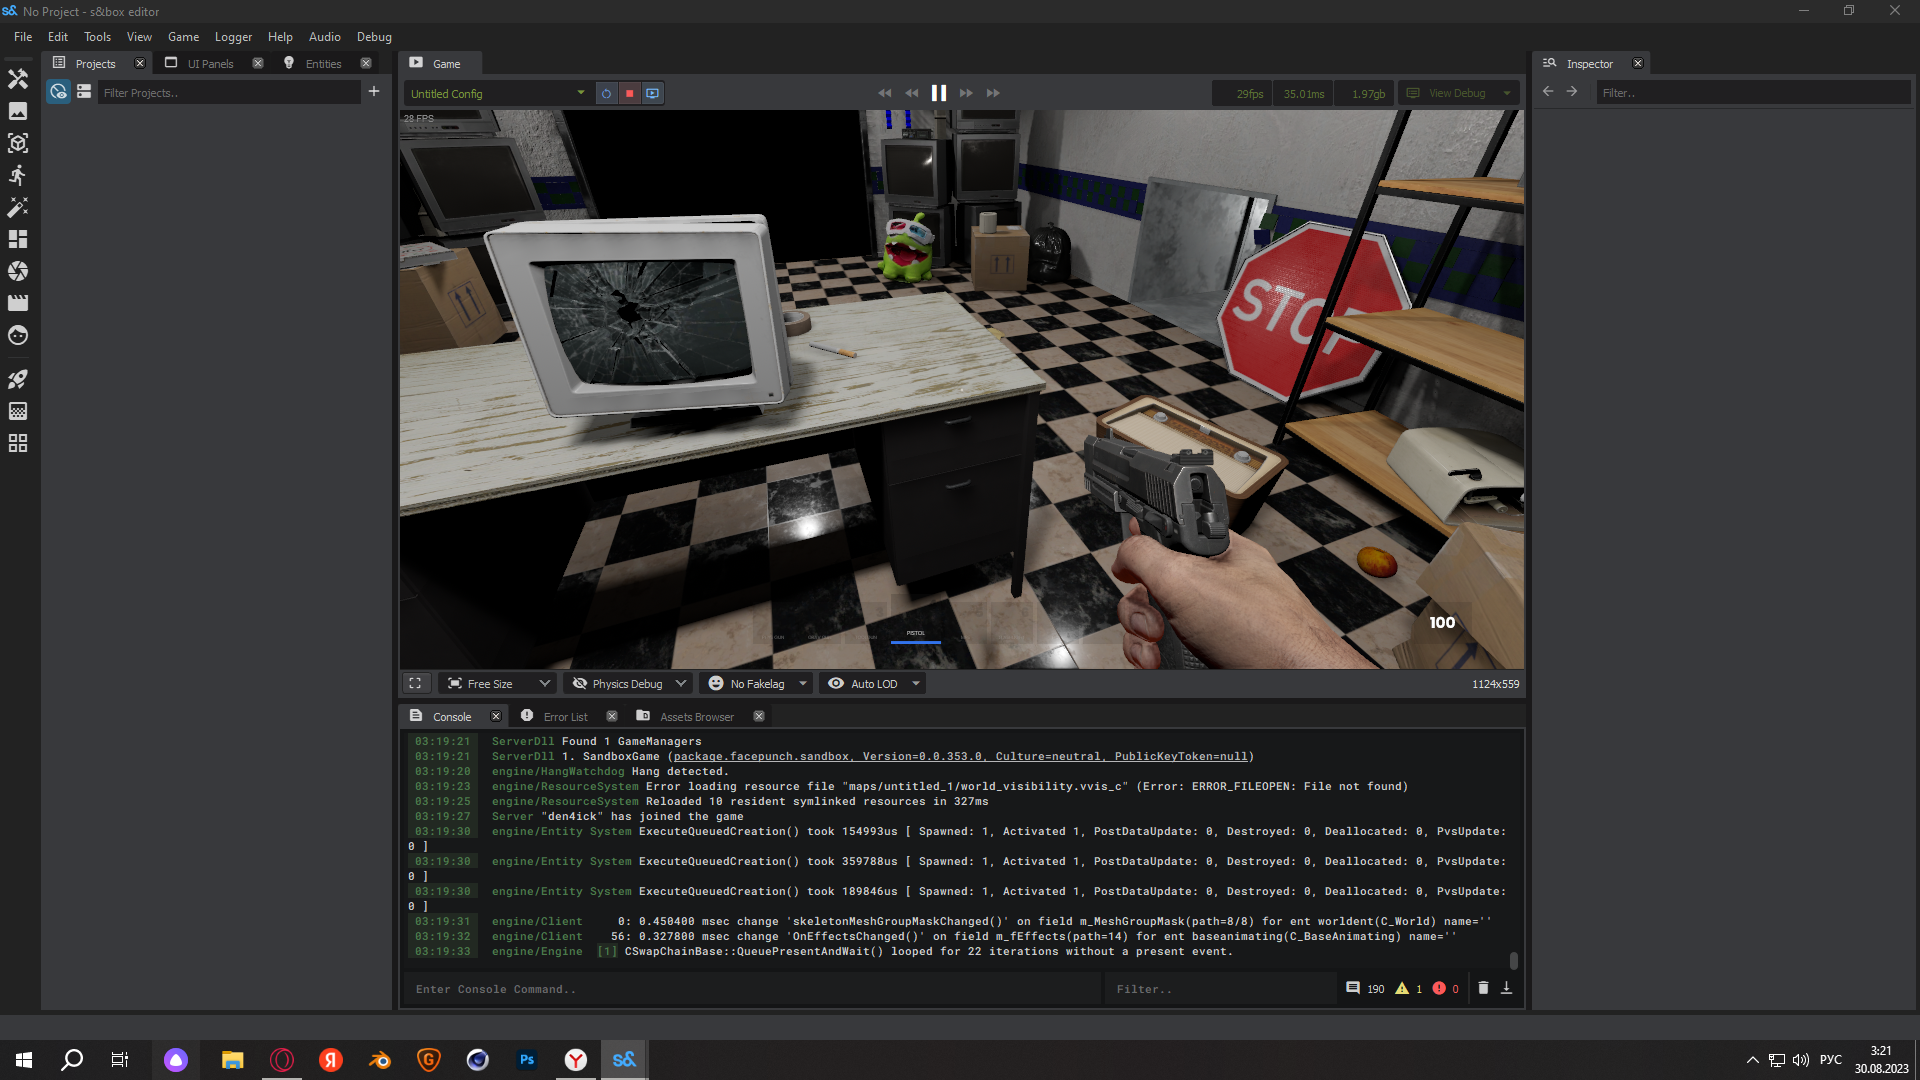Screen dimensions: 1920x1080
Task: Click the red stop game button
Action: coord(629,93)
